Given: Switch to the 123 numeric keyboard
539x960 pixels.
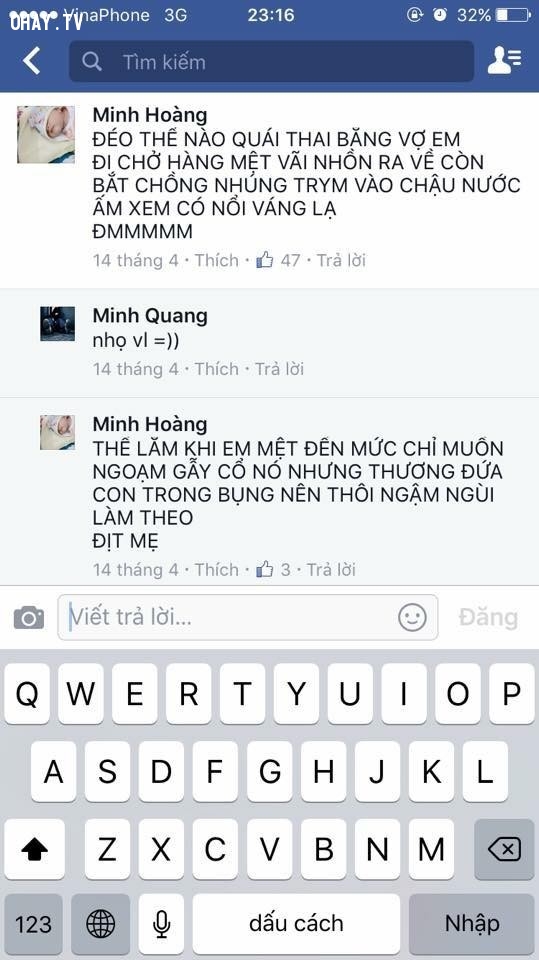Looking at the screenshot, I should (x=34, y=923).
